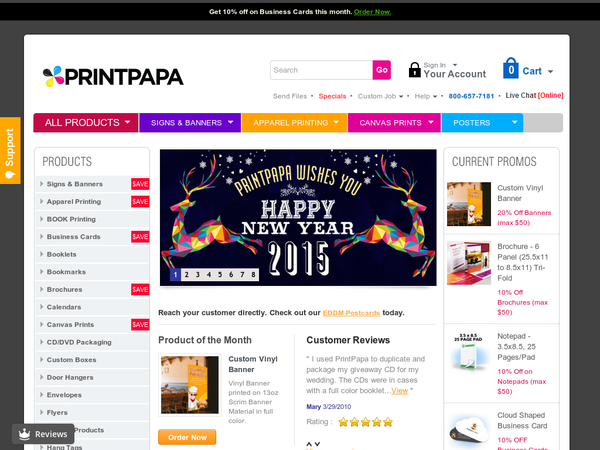Click the 10% Off Brochures promo text

(x=523, y=302)
